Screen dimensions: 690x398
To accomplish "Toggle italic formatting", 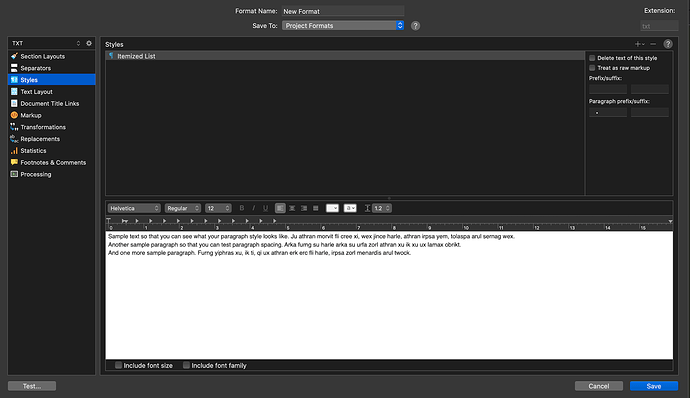I will click(253, 208).
